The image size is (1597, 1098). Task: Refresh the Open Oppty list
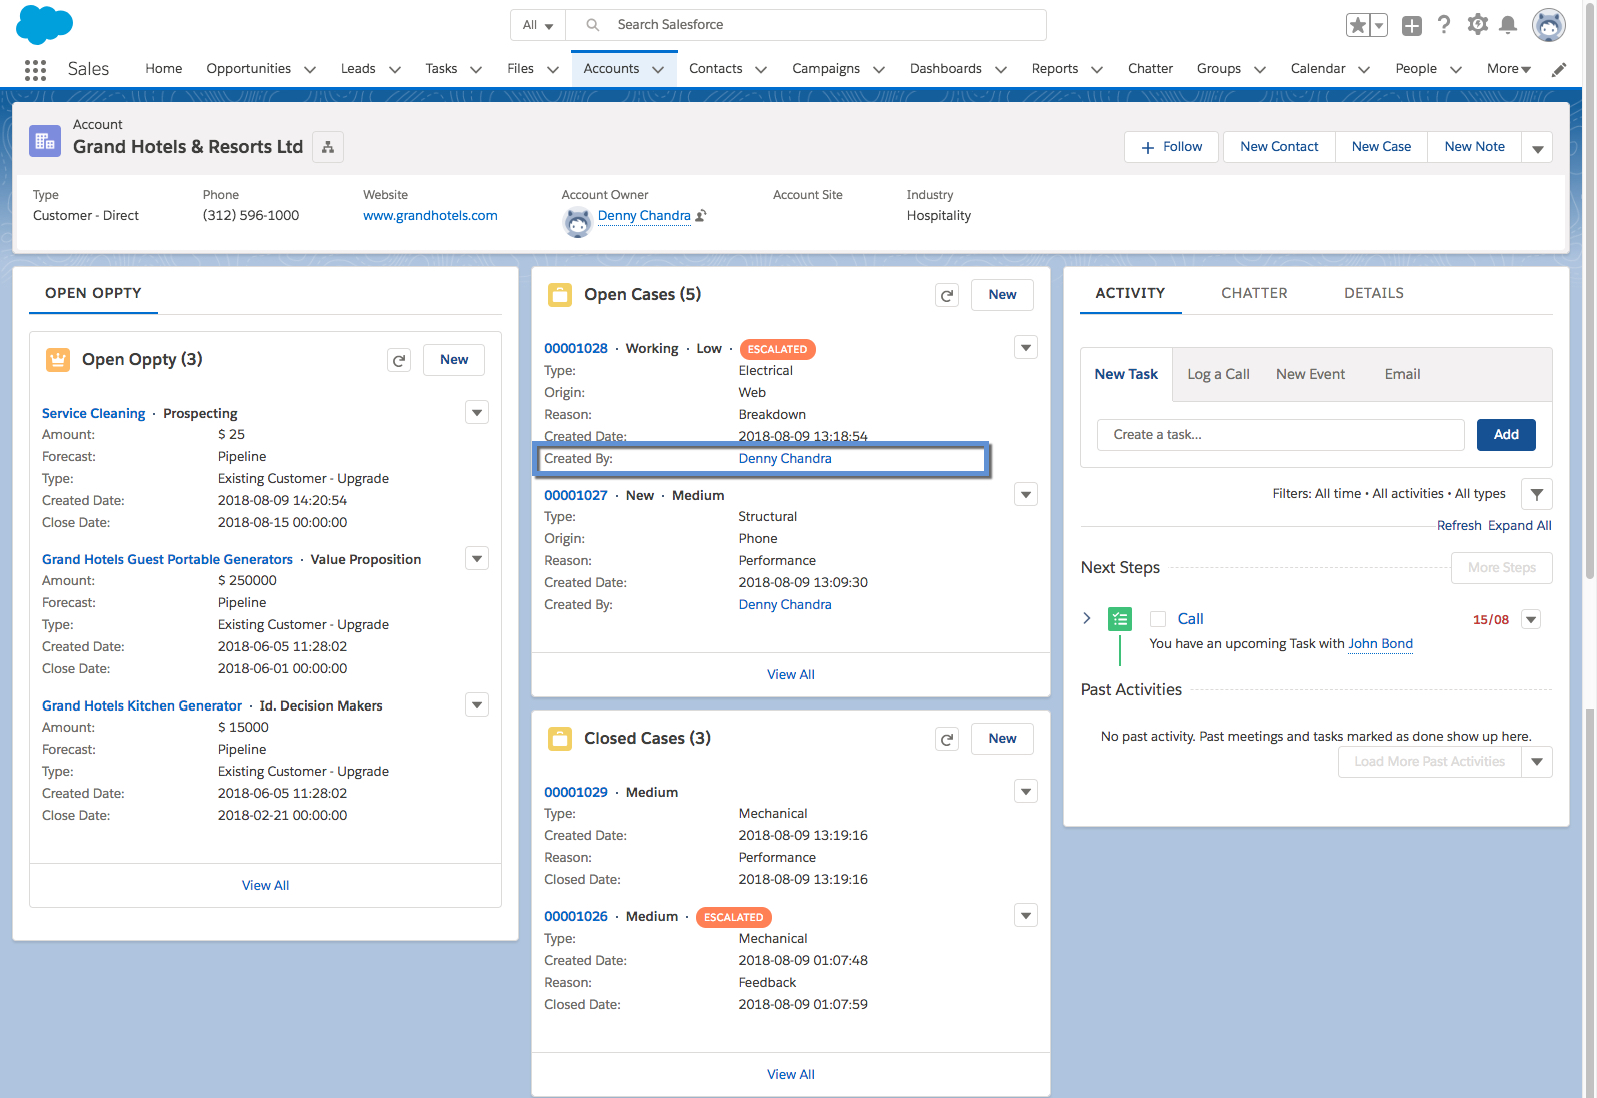pos(399,360)
